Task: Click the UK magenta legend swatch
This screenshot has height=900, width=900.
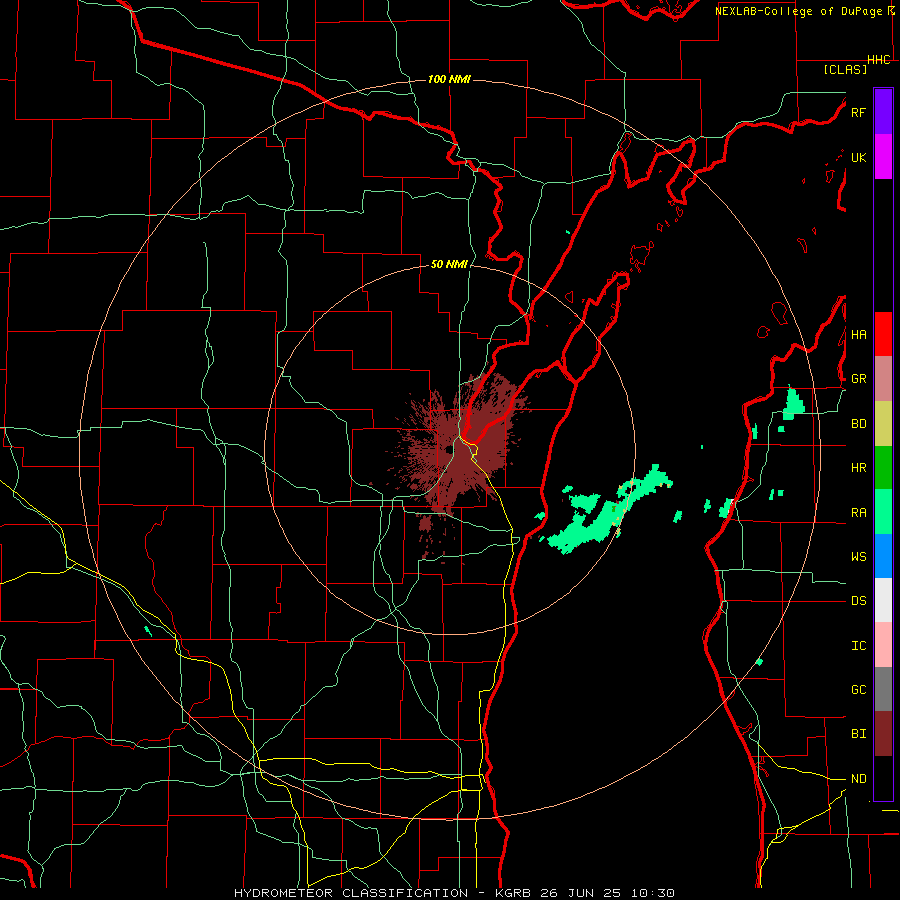Action: click(x=883, y=157)
